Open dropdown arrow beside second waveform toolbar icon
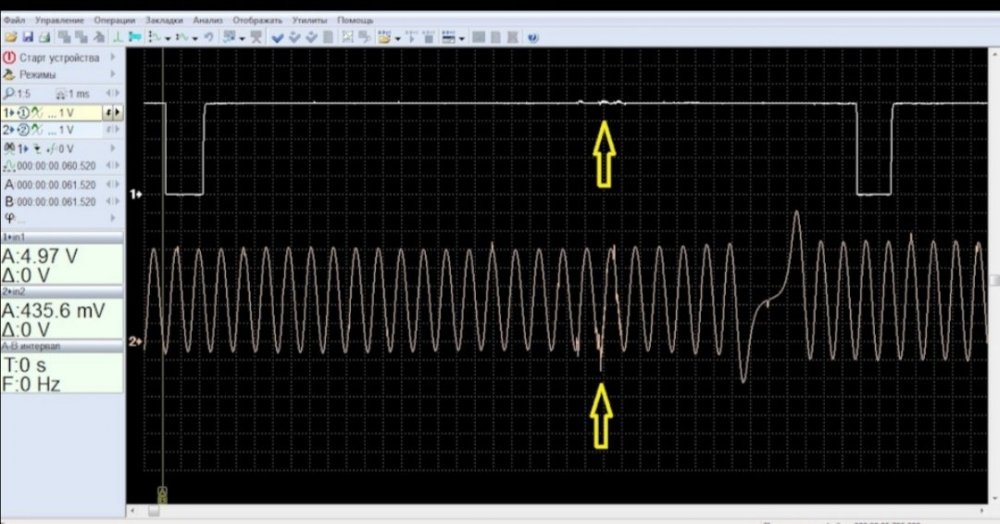The width and height of the screenshot is (1000, 524). 195,39
